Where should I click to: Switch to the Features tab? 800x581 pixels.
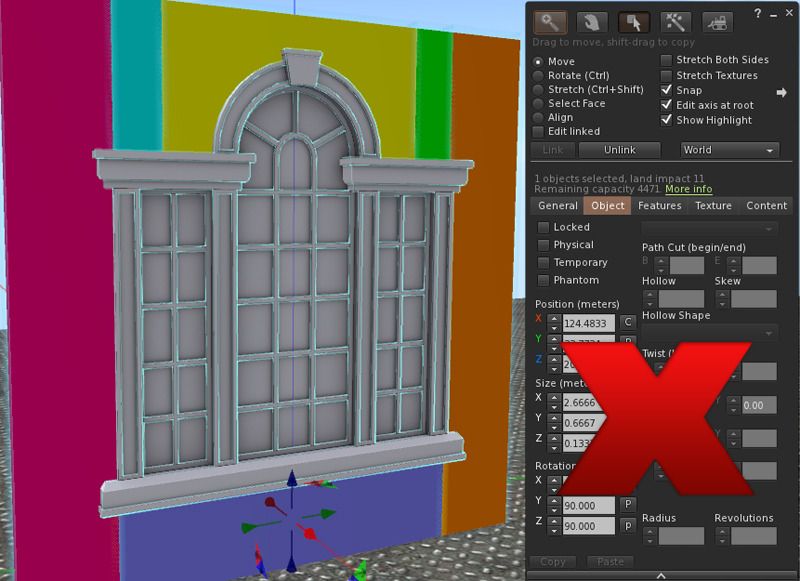pyautogui.click(x=660, y=206)
